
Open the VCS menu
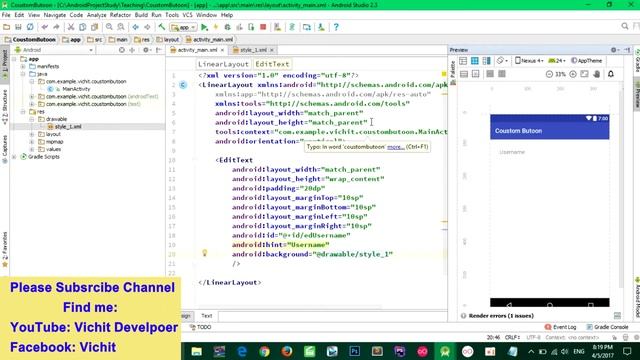[x=187, y=15]
